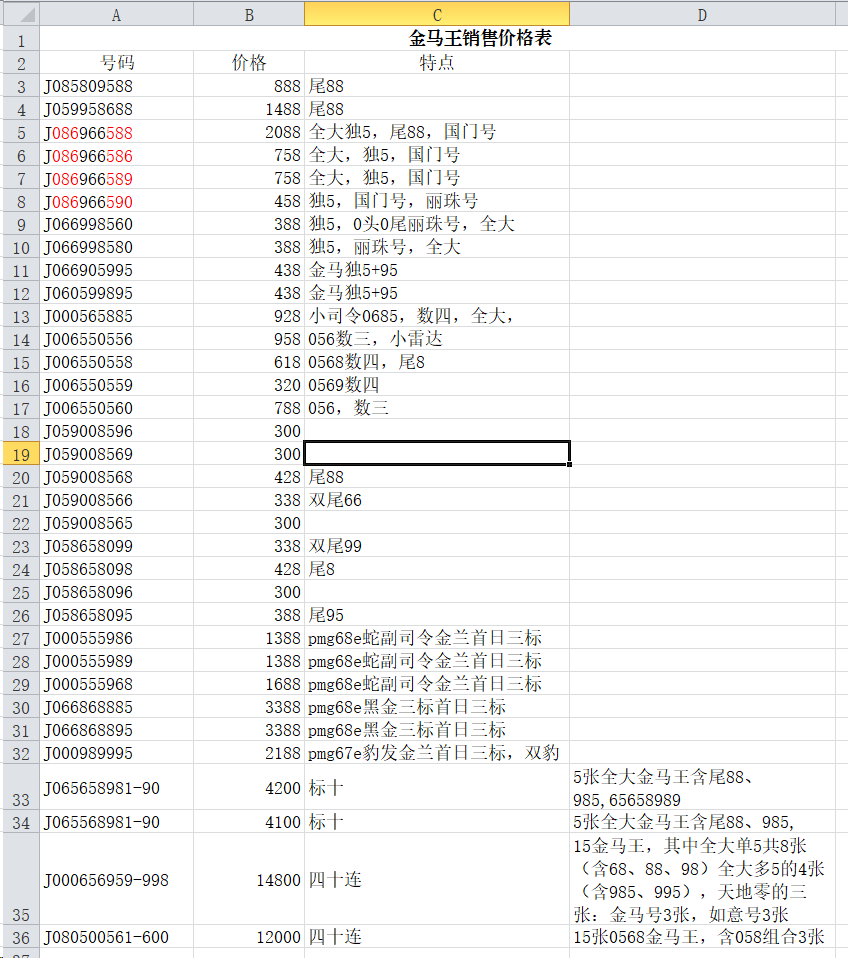
Task: Click the title 金马王销售价格表
Action: tap(480, 38)
